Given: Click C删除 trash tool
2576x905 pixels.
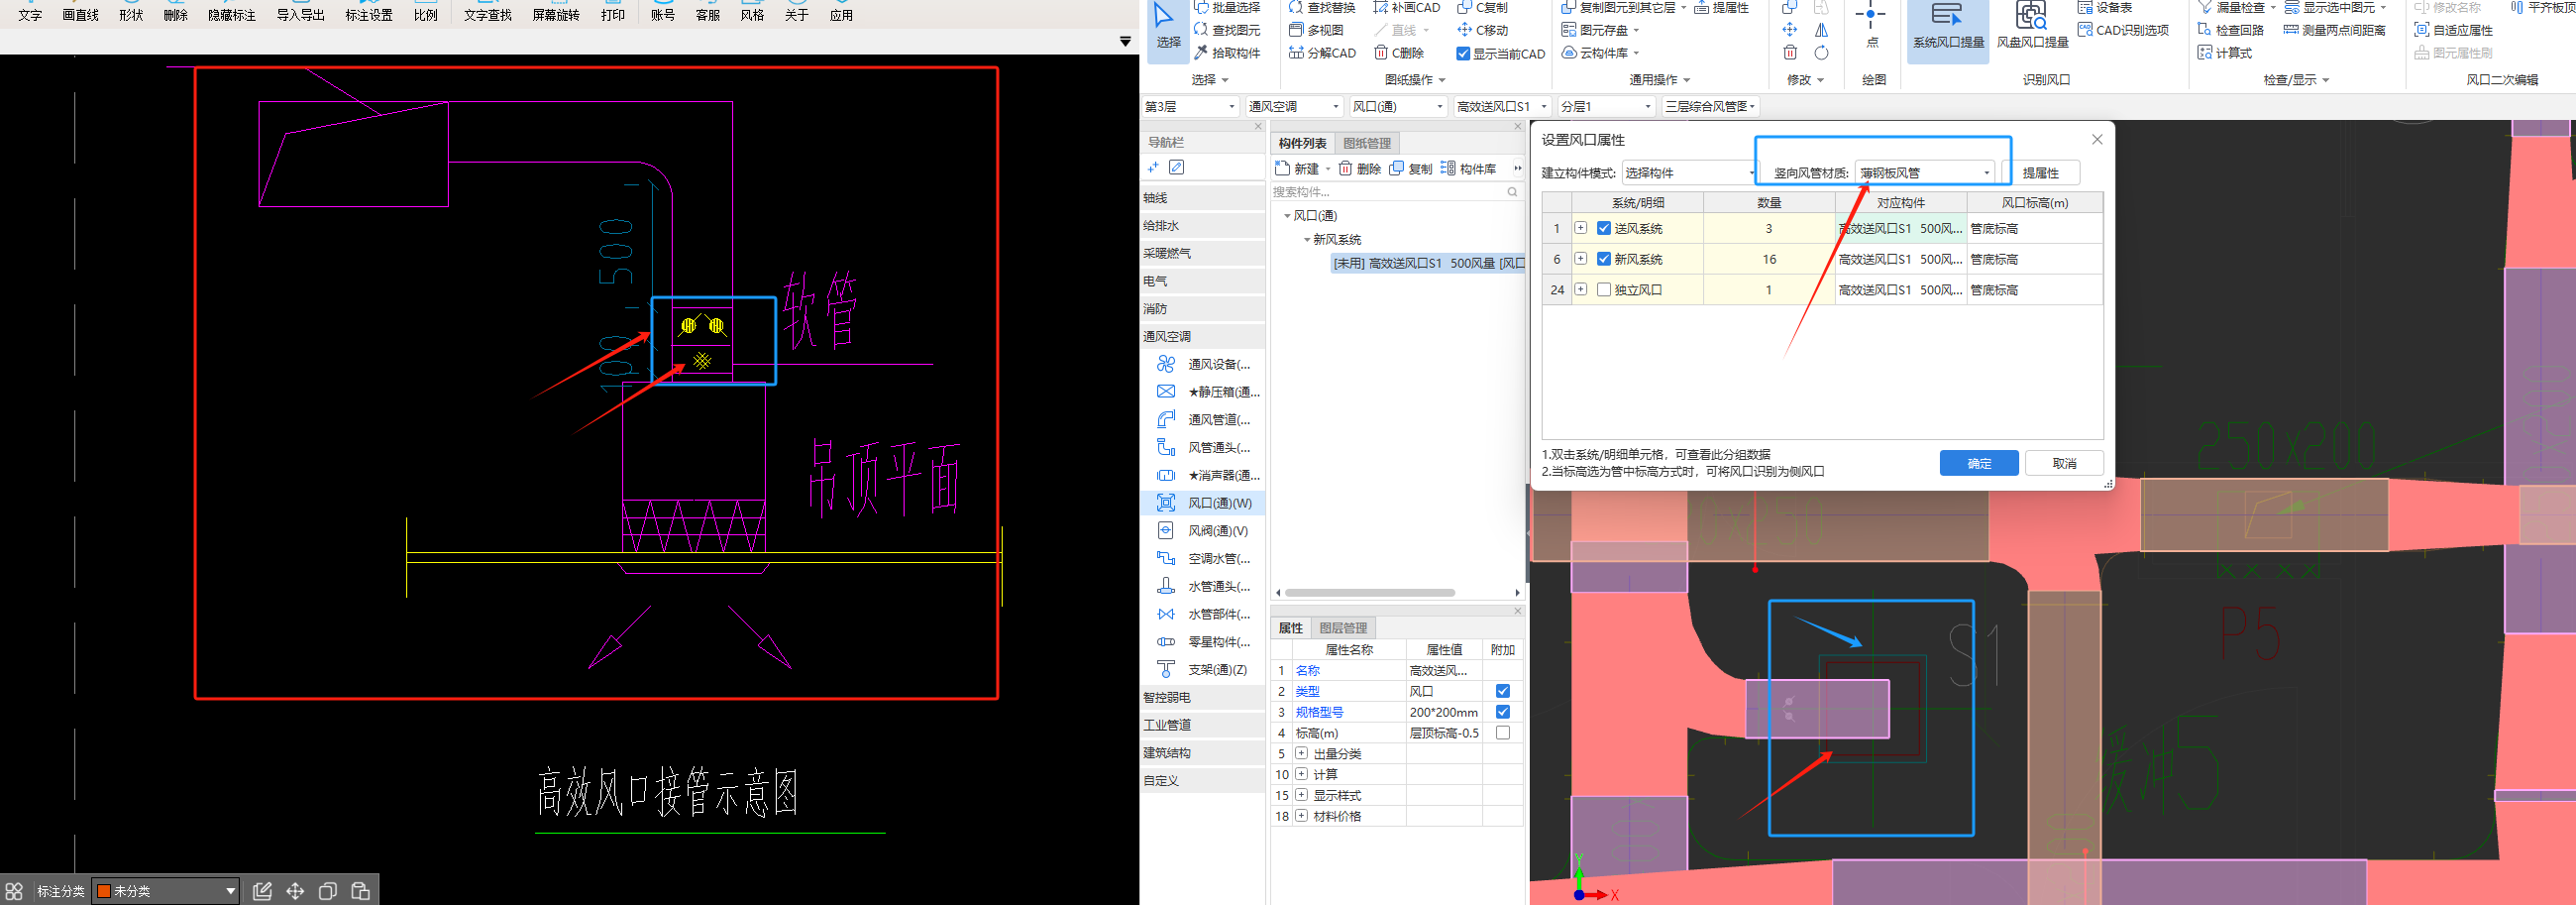Looking at the screenshot, I should pos(1399,53).
